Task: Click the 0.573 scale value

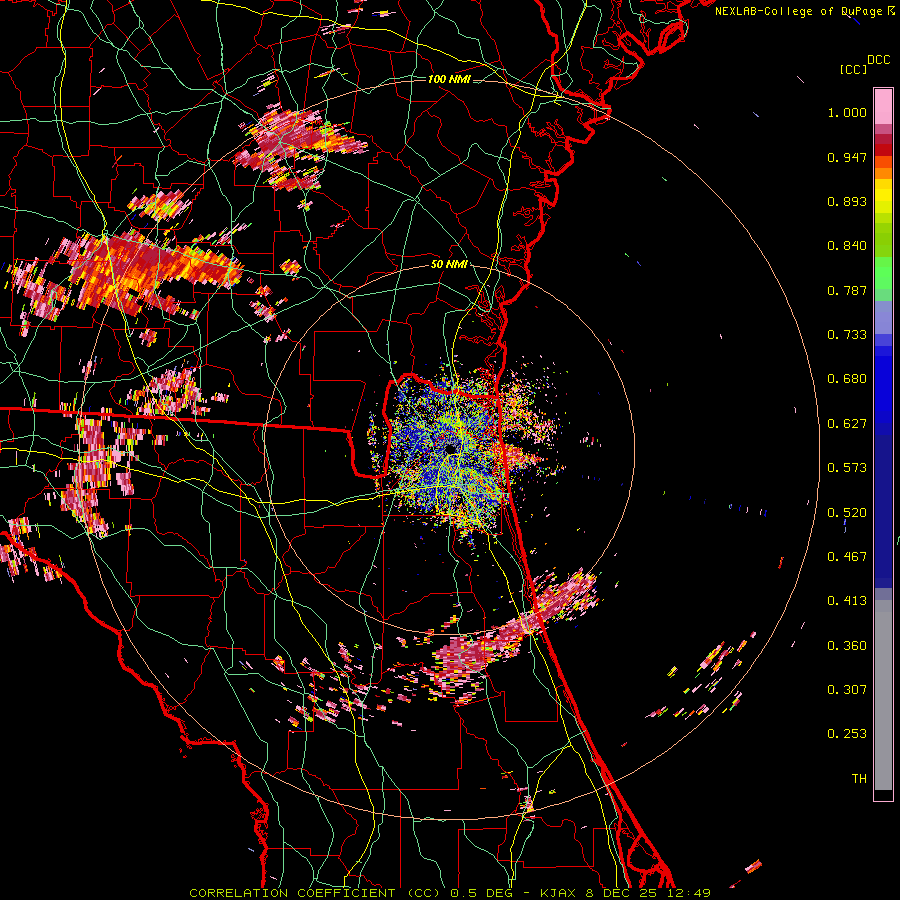Action: pyautogui.click(x=847, y=468)
